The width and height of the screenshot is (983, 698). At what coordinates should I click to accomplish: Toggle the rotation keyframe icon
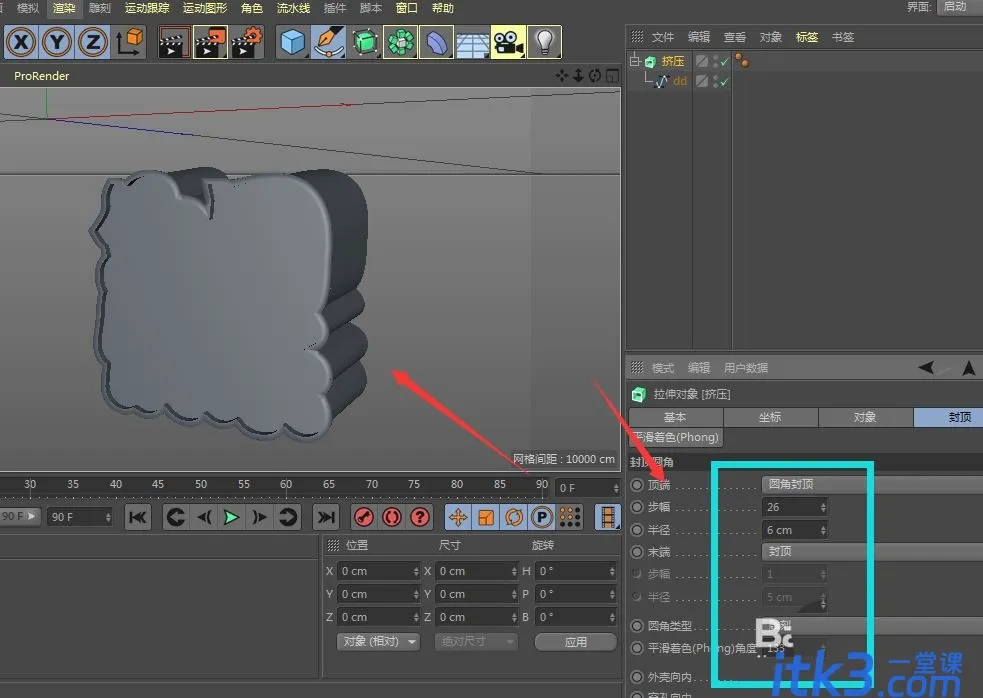tap(514, 517)
